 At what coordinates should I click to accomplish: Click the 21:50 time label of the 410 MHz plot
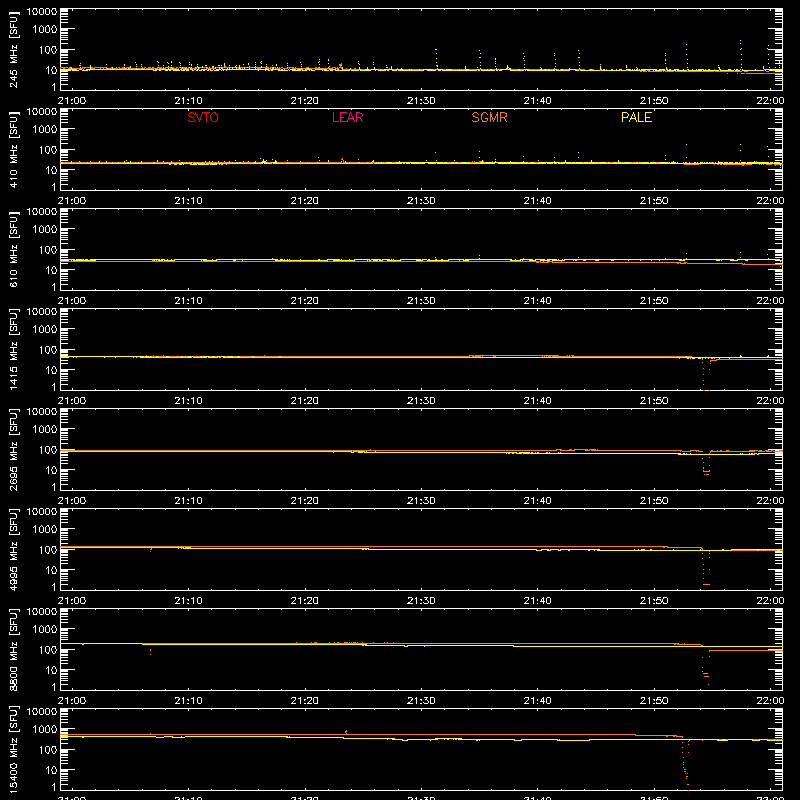point(654,201)
